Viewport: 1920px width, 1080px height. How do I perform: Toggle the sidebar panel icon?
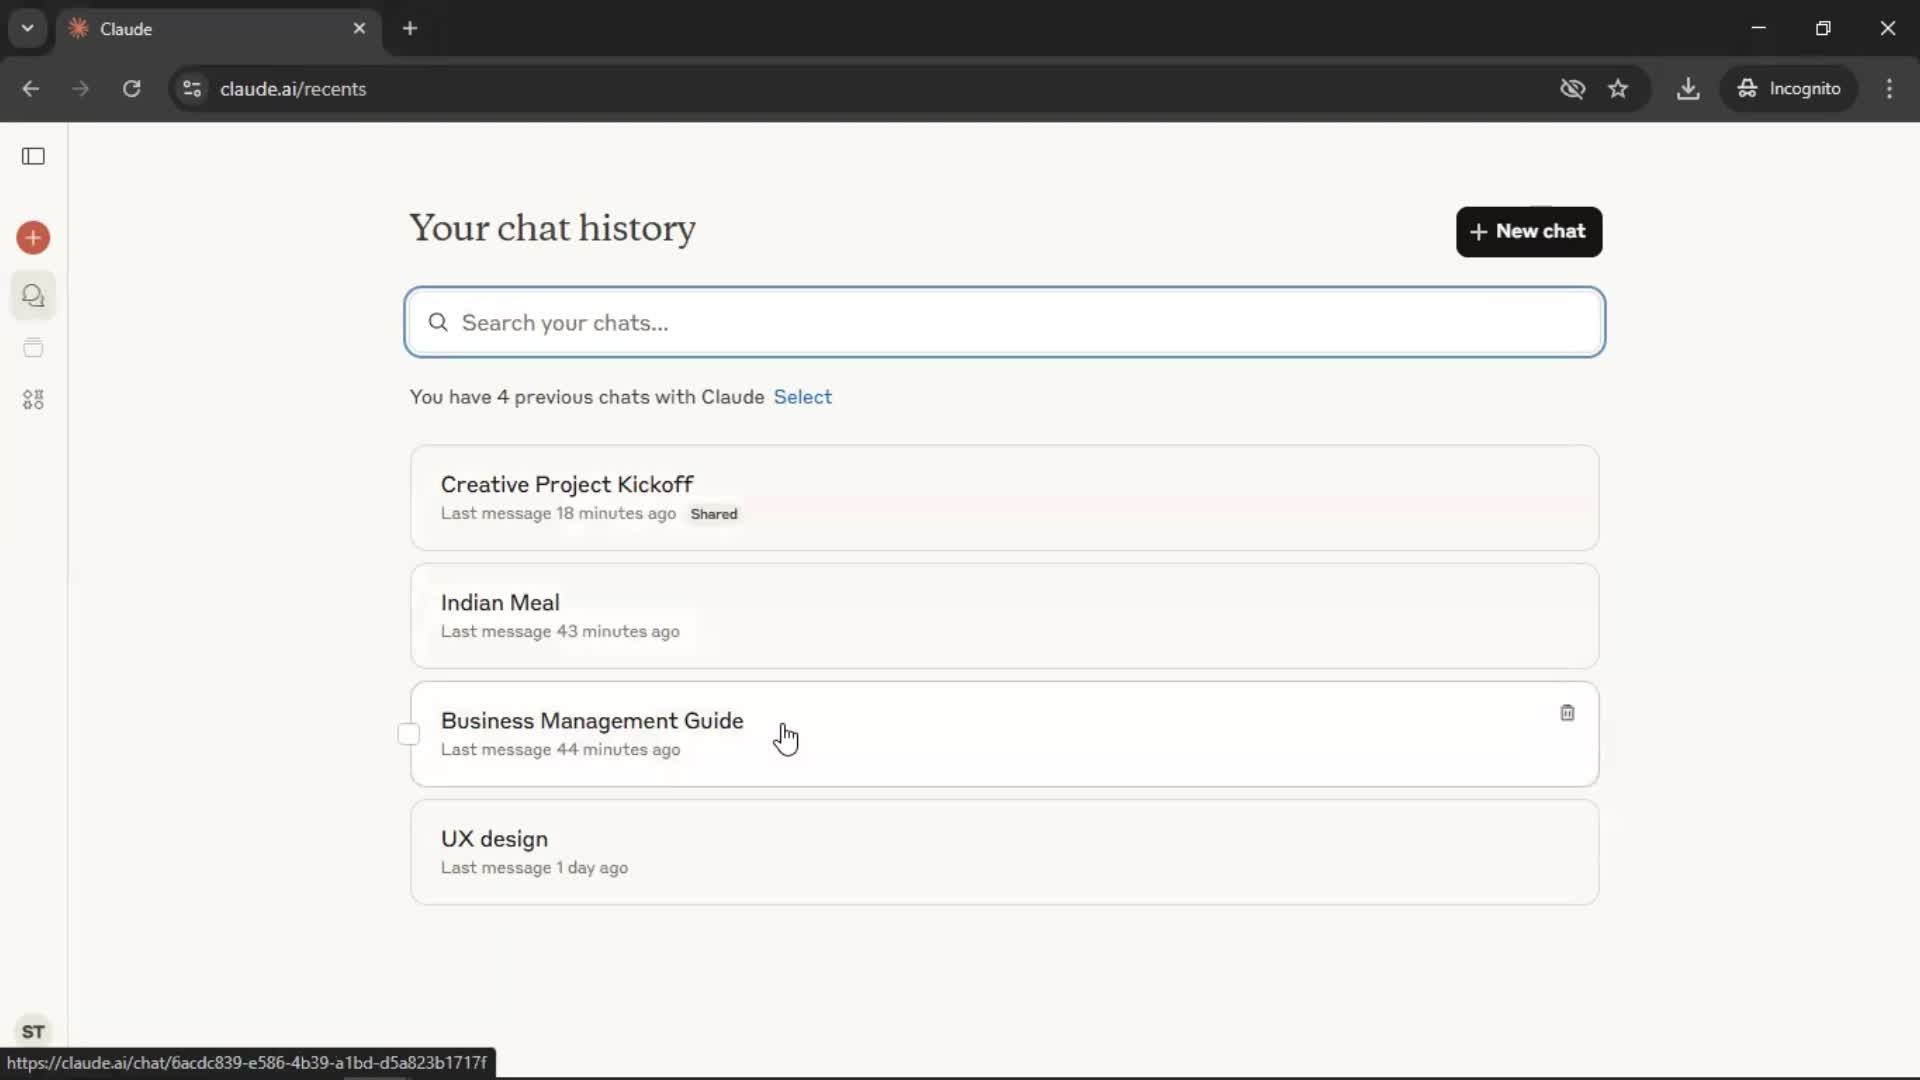pyautogui.click(x=33, y=156)
